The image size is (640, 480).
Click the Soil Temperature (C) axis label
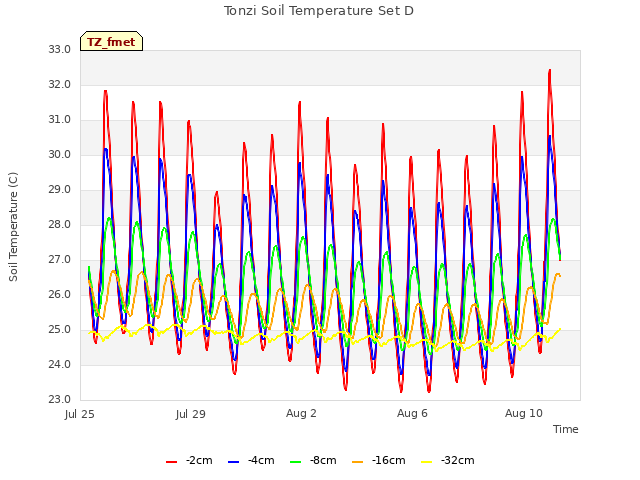click(x=13, y=227)
